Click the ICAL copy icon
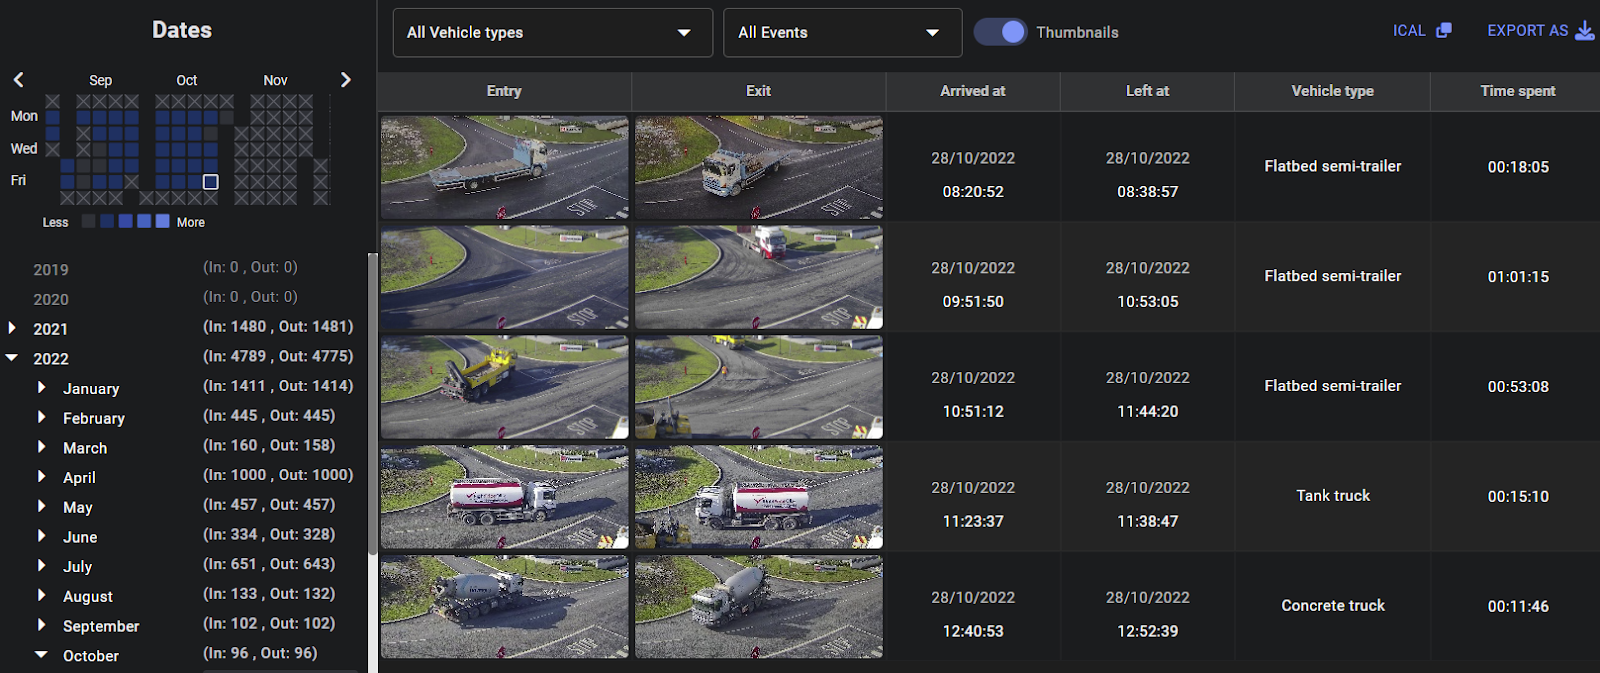The width and height of the screenshot is (1600, 673). [1443, 31]
